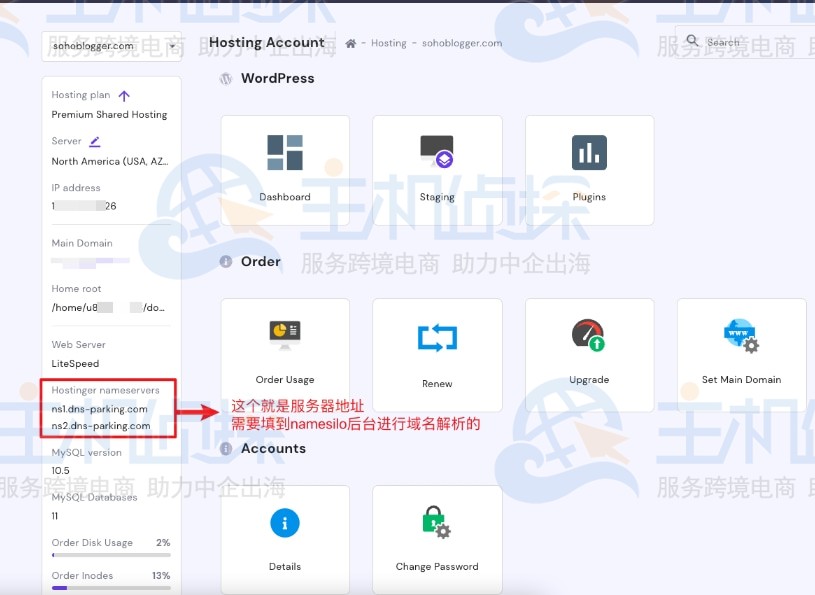Click the Order Disk Usage 2% value
This screenshot has height=595, width=815.
click(x=163, y=543)
